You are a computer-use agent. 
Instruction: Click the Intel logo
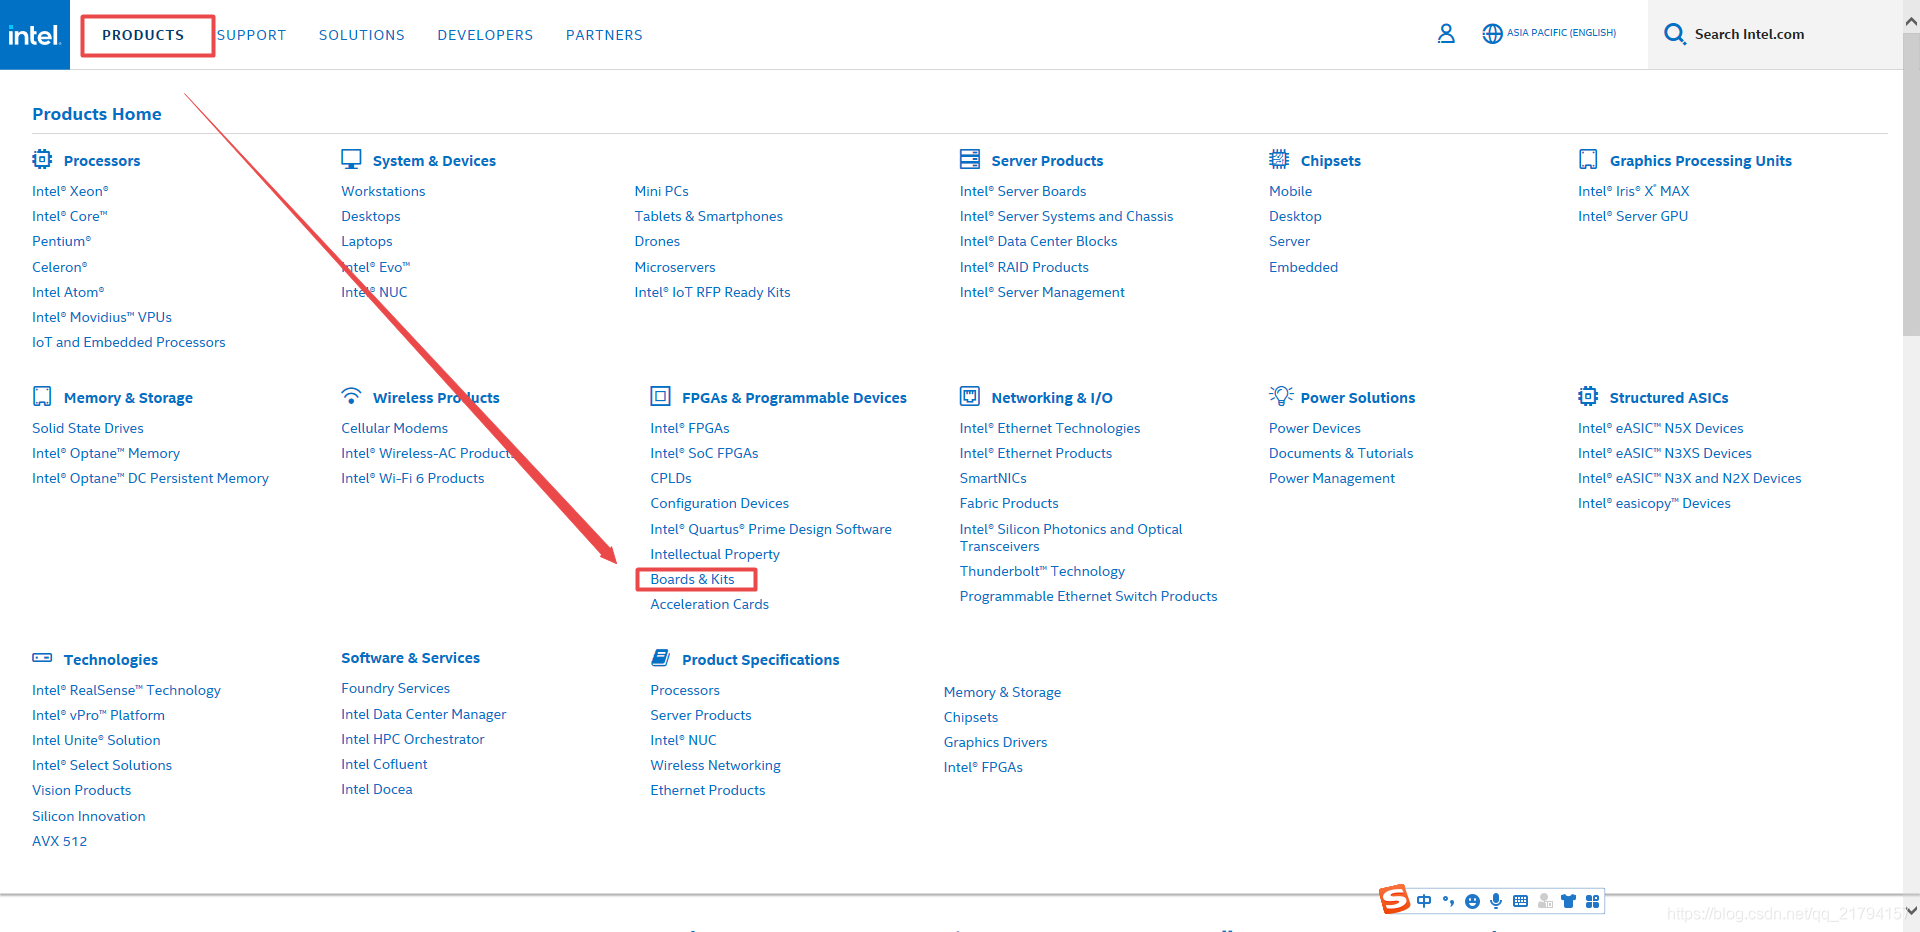click(x=35, y=35)
